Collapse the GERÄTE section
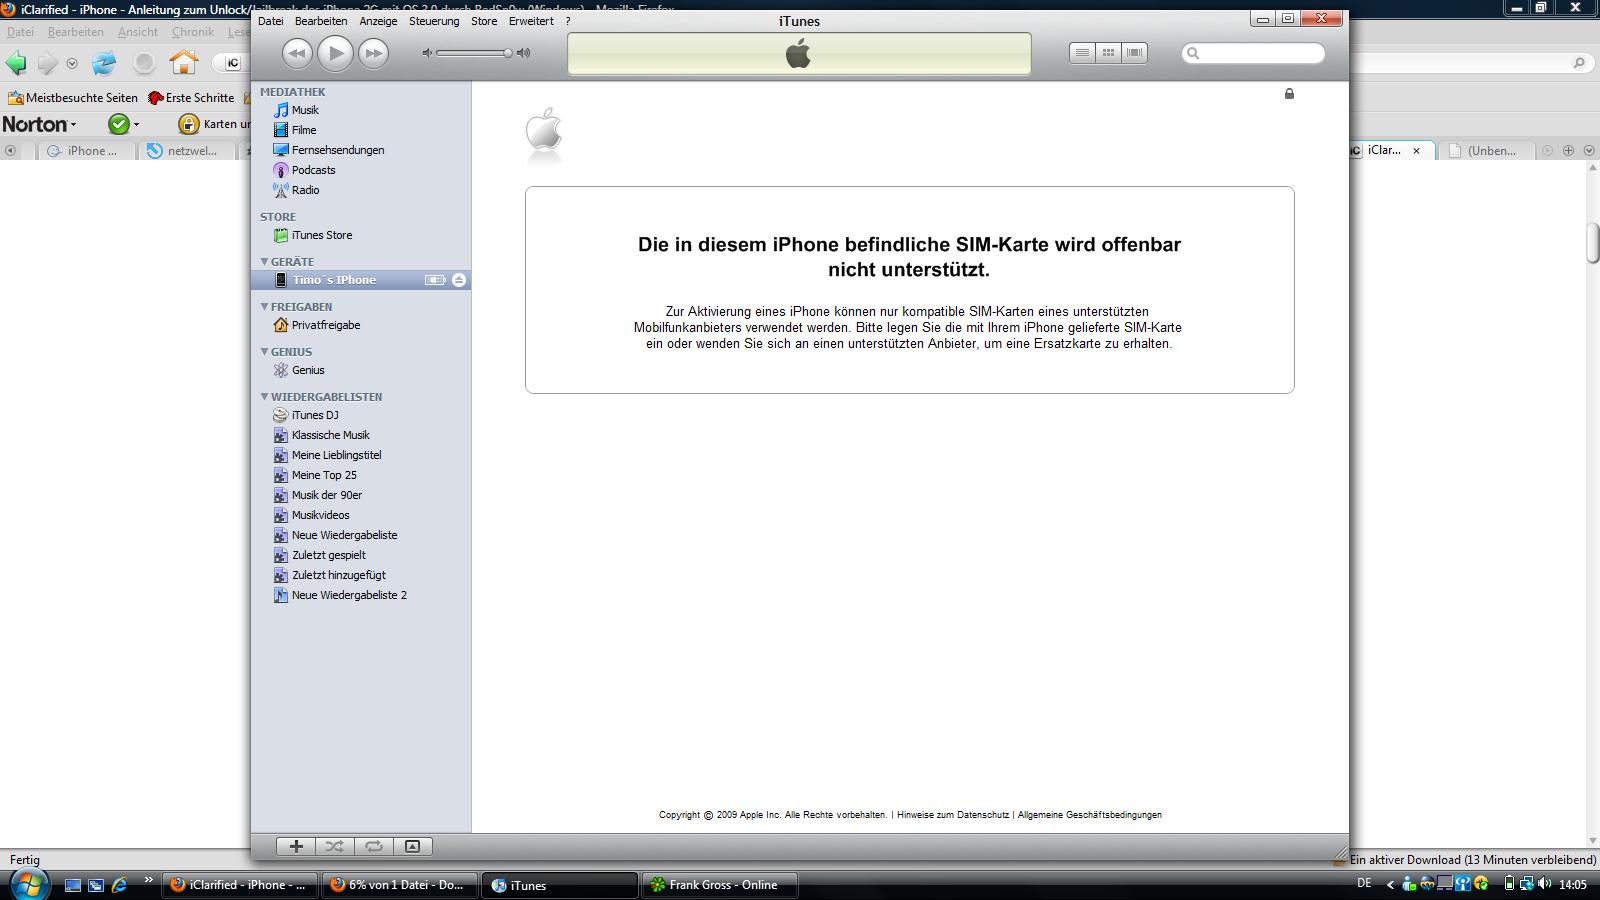Image resolution: width=1600 pixels, height=900 pixels. click(265, 262)
